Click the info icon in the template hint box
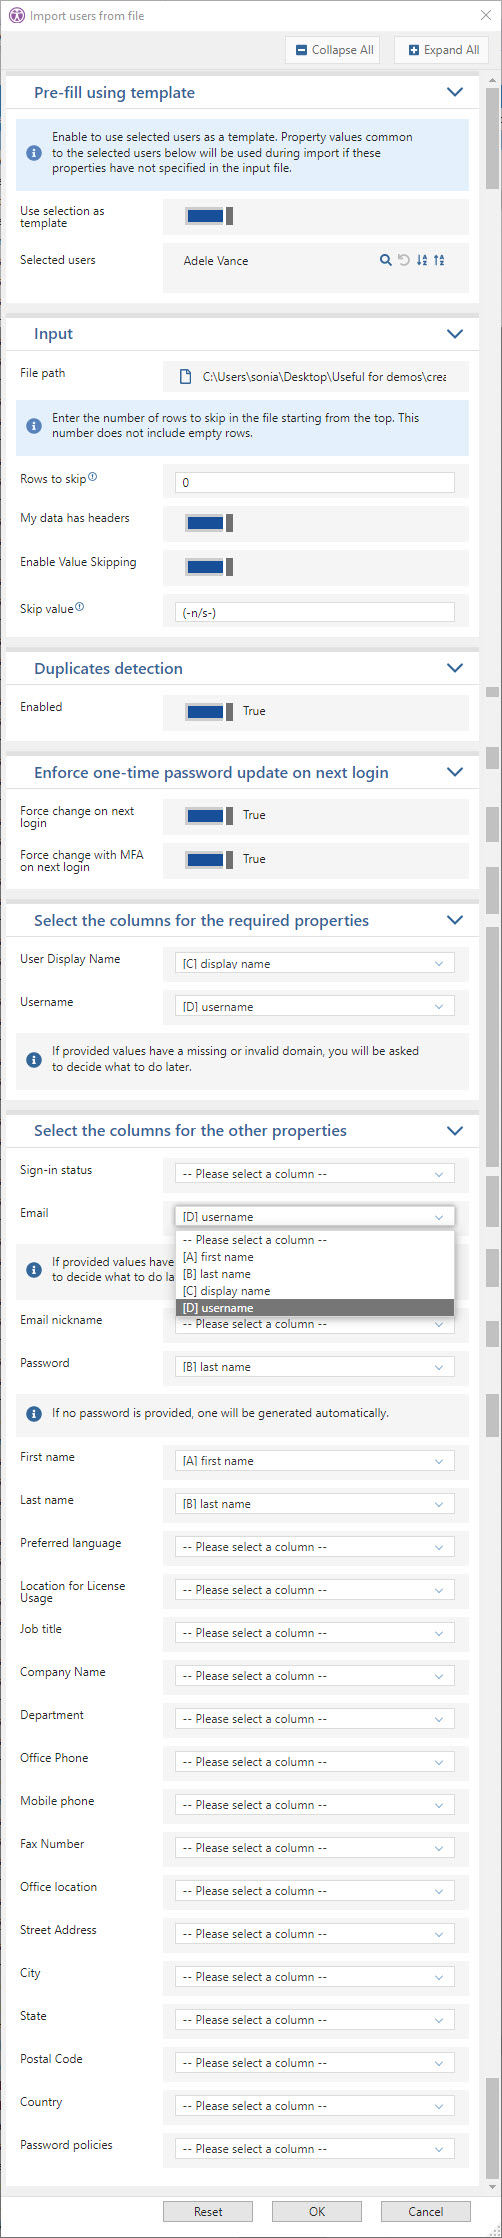502x2238 pixels. tap(34, 153)
